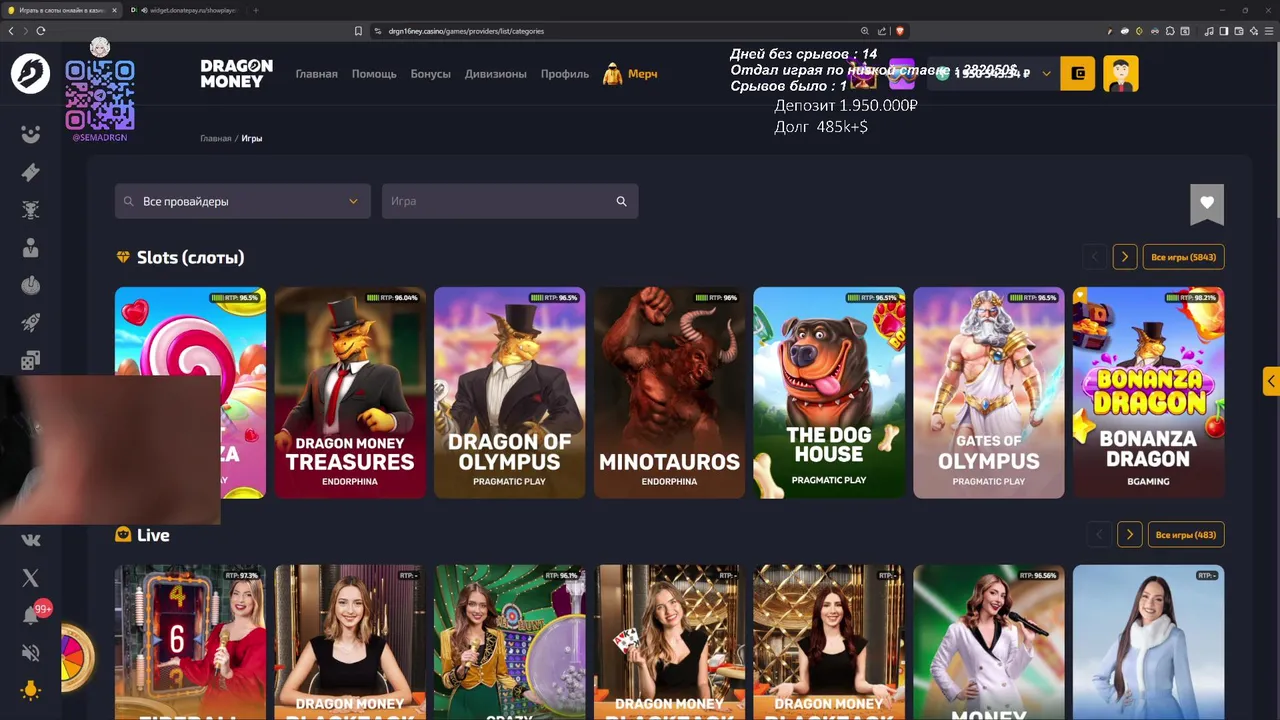Open Gates of Olympus game card
Viewport: 1280px width, 720px height.
988,393
